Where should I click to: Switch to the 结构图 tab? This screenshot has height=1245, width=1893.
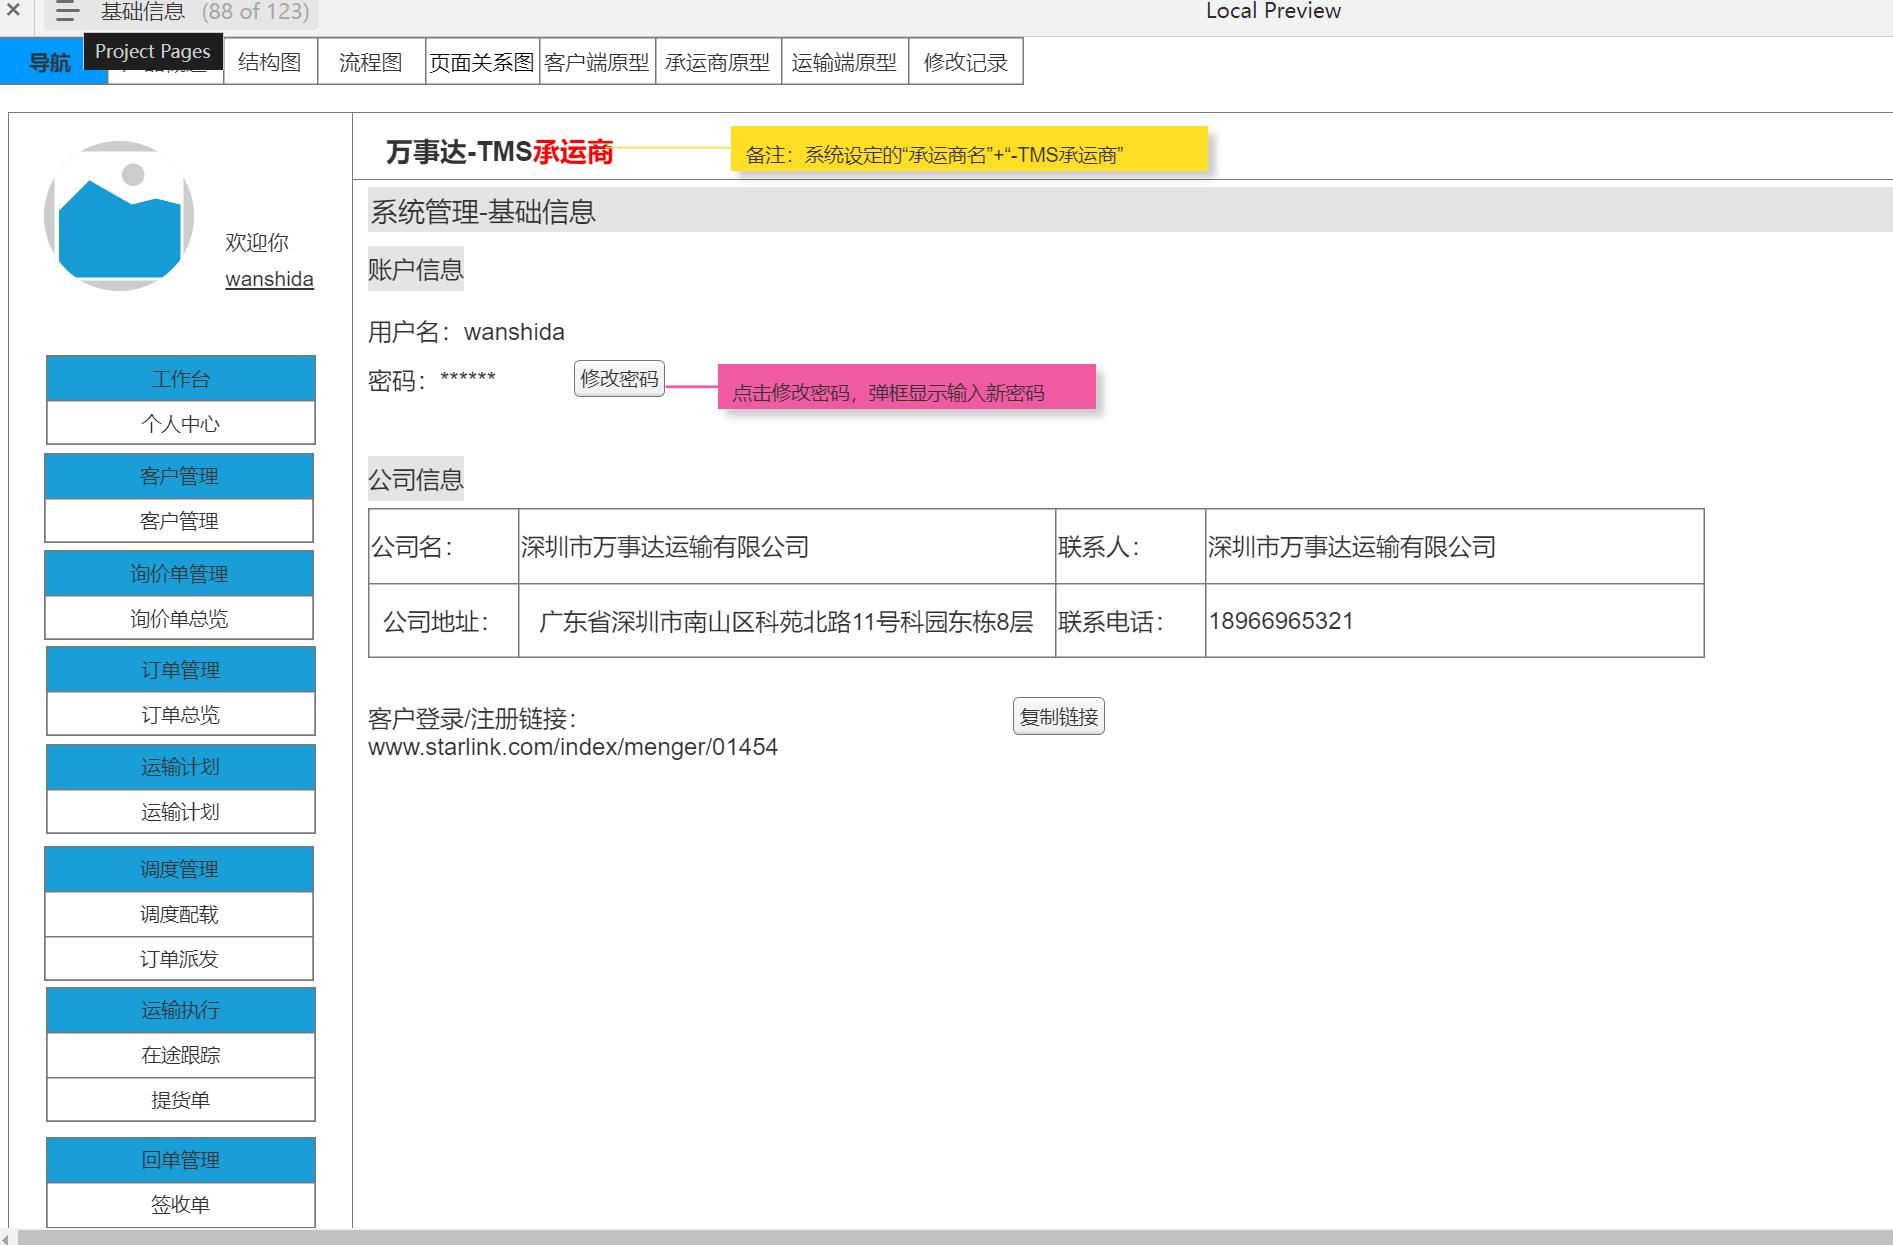[x=270, y=62]
